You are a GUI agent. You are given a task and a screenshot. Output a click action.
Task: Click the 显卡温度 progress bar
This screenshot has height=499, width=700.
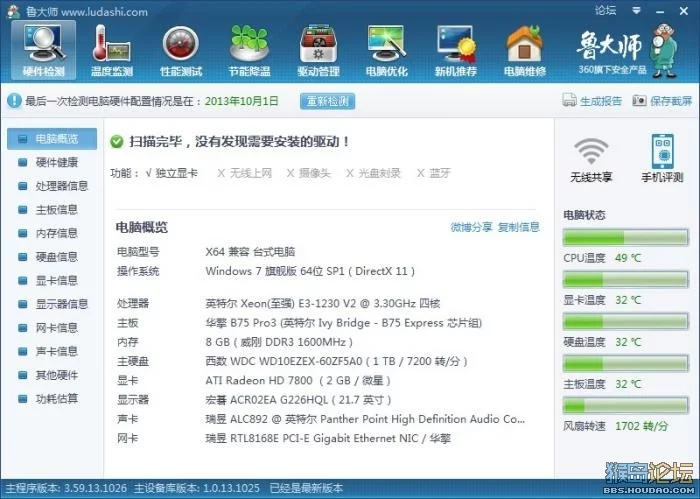625,280
